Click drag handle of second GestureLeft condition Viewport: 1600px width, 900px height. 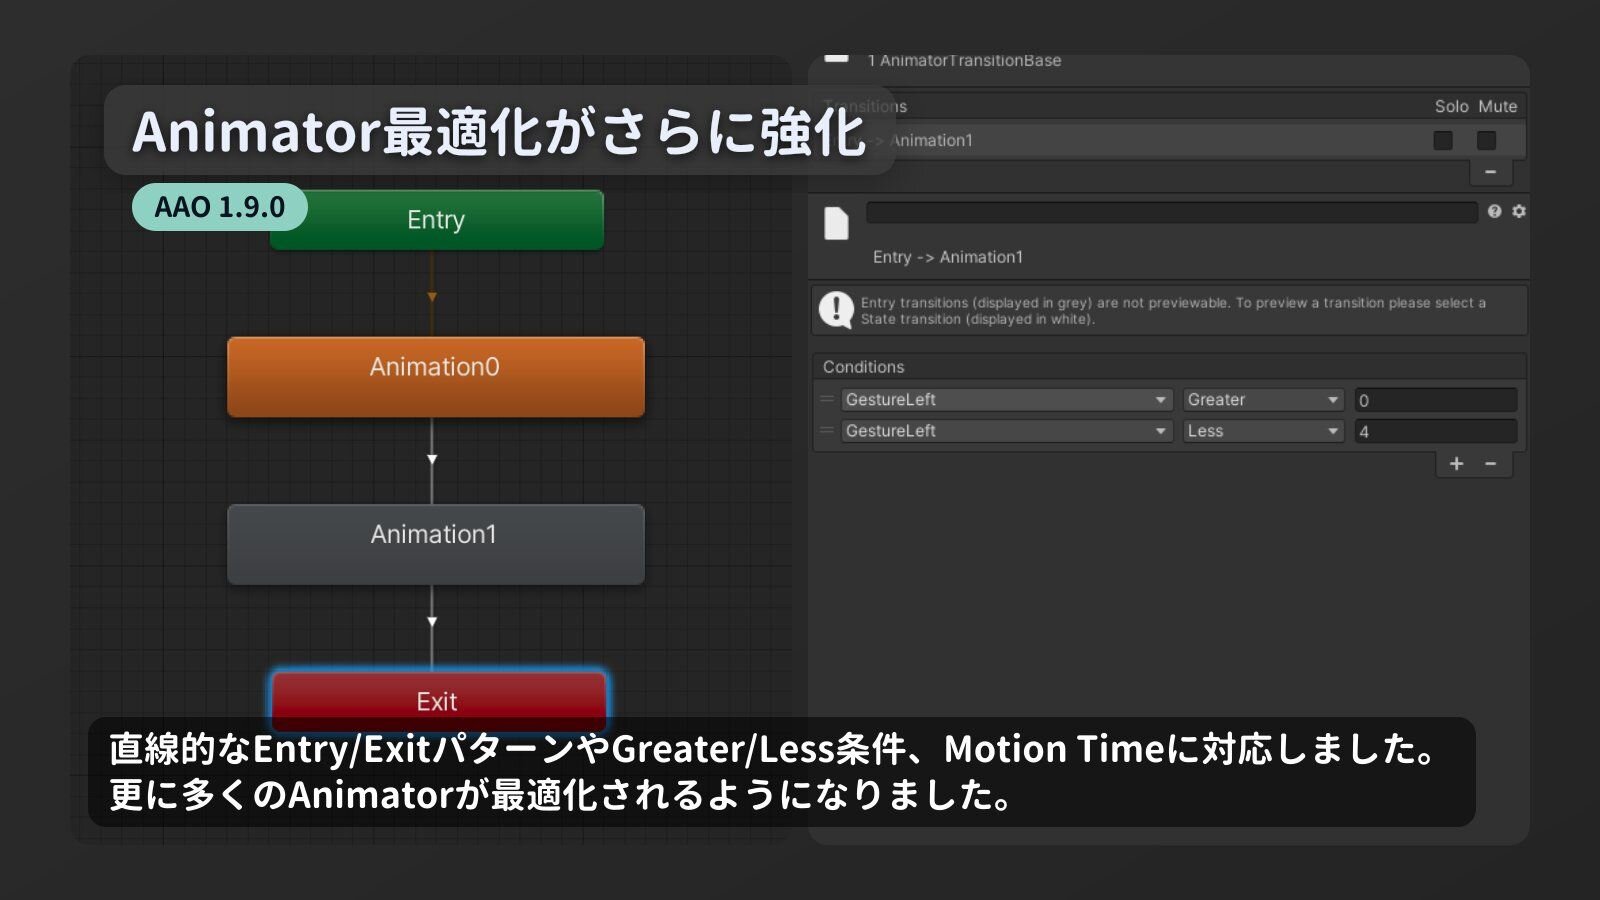coord(827,431)
